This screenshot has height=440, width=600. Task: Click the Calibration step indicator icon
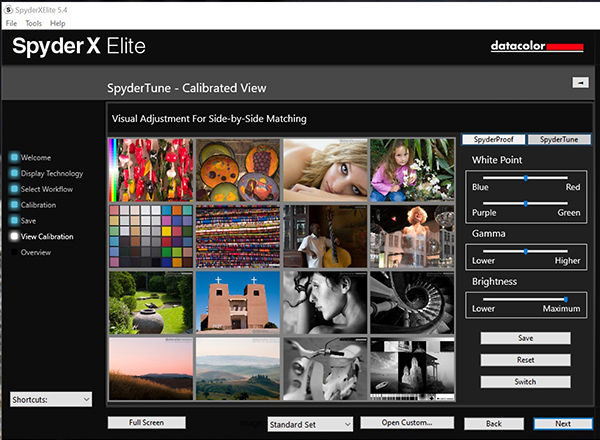coord(14,206)
